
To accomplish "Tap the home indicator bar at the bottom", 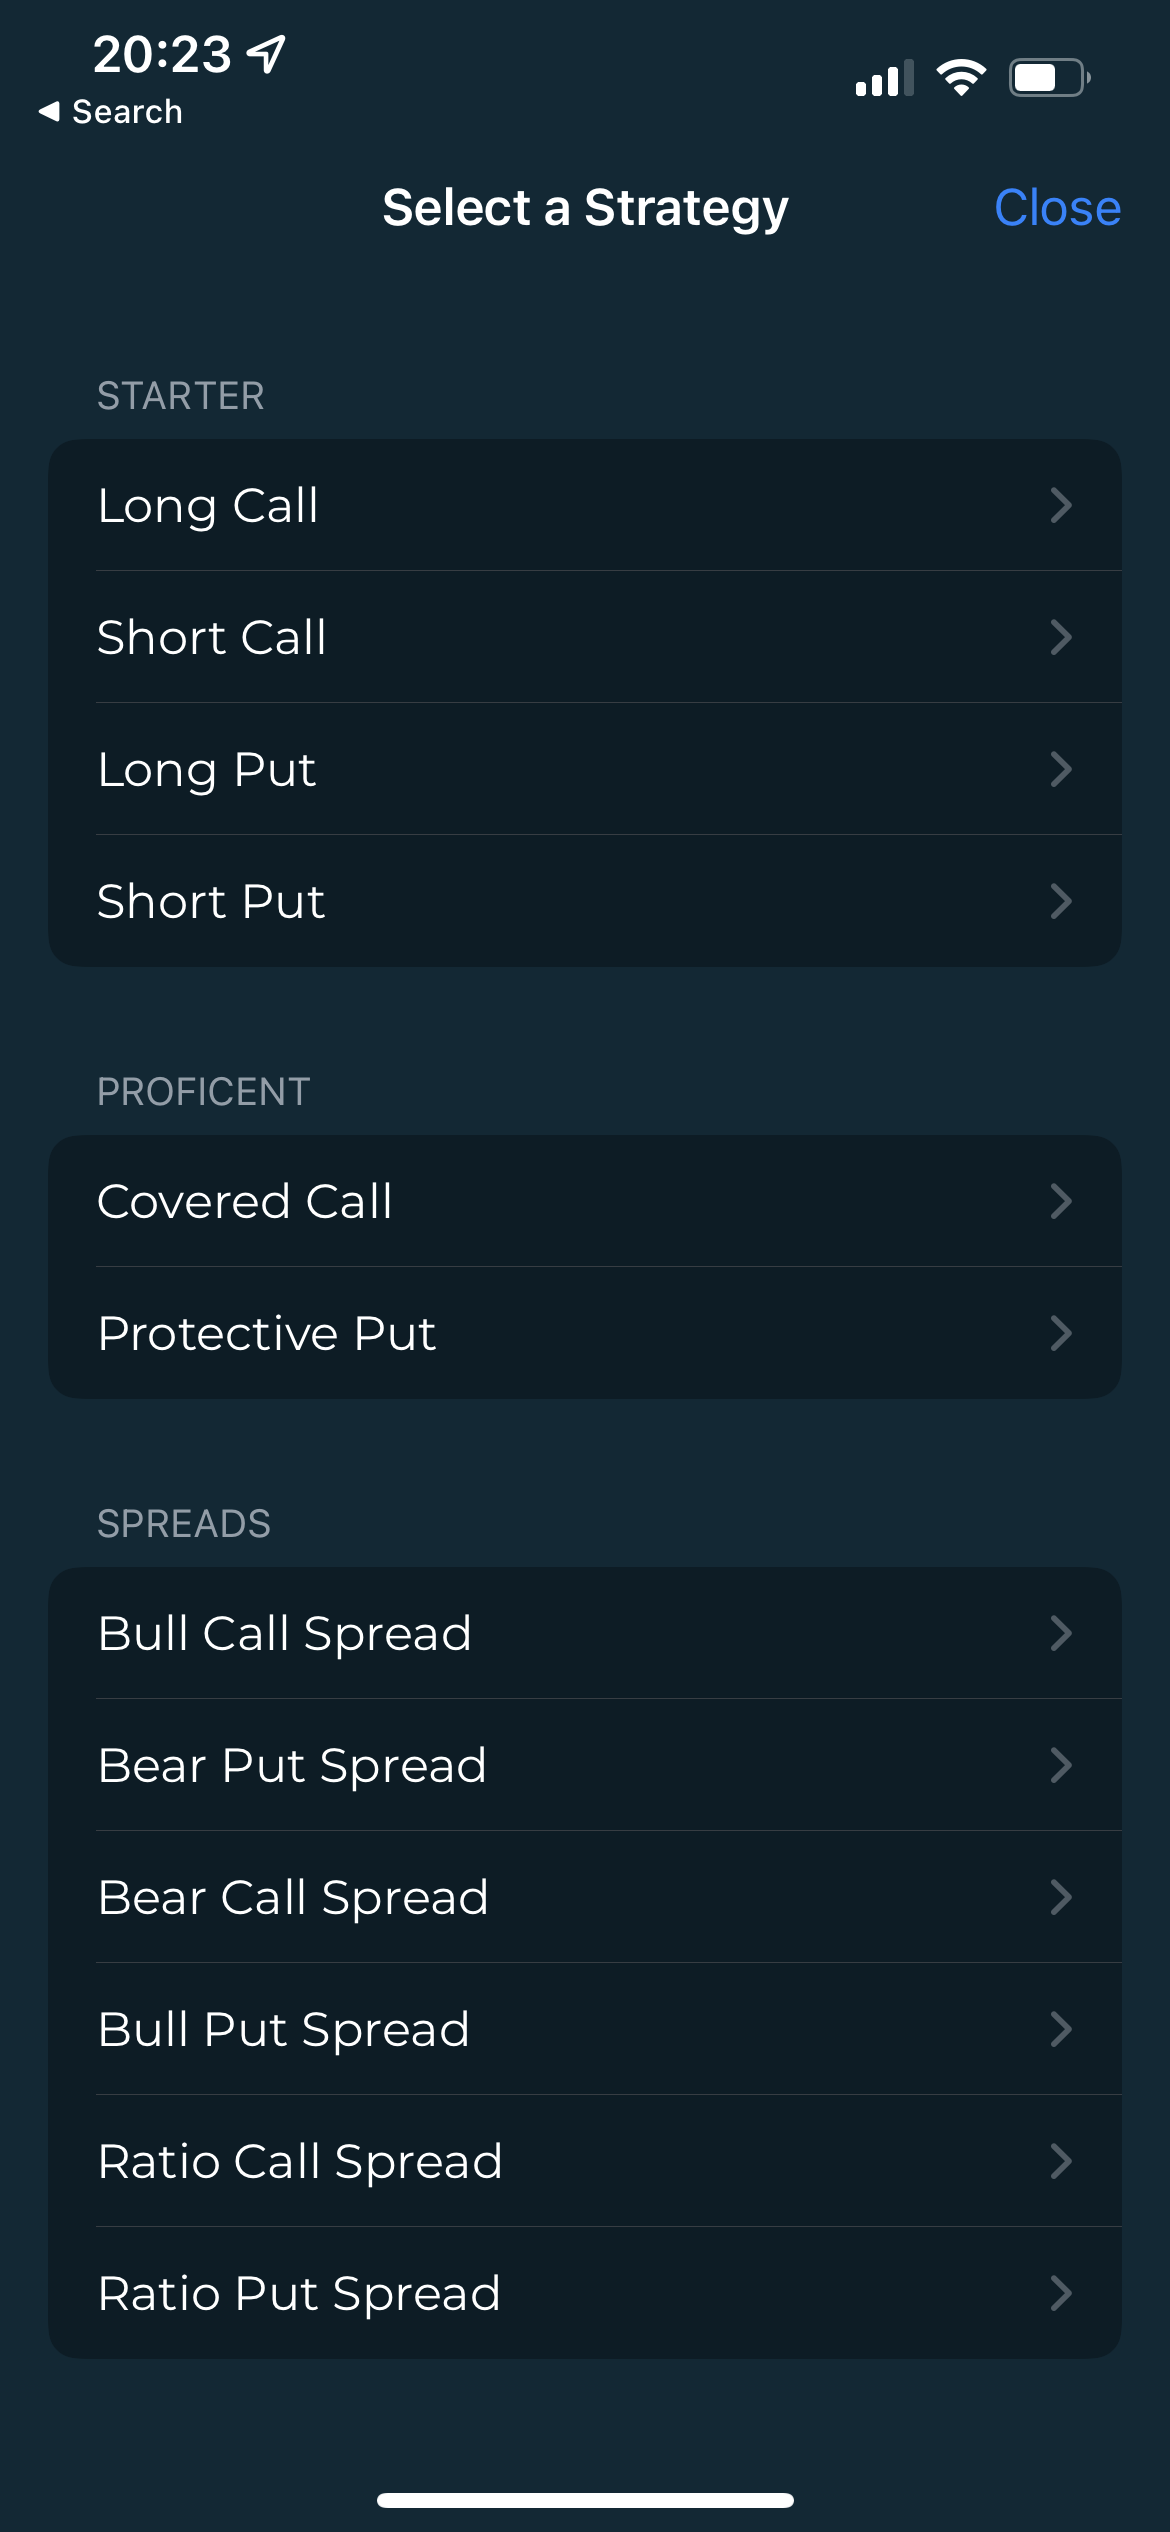I will (585, 2500).
